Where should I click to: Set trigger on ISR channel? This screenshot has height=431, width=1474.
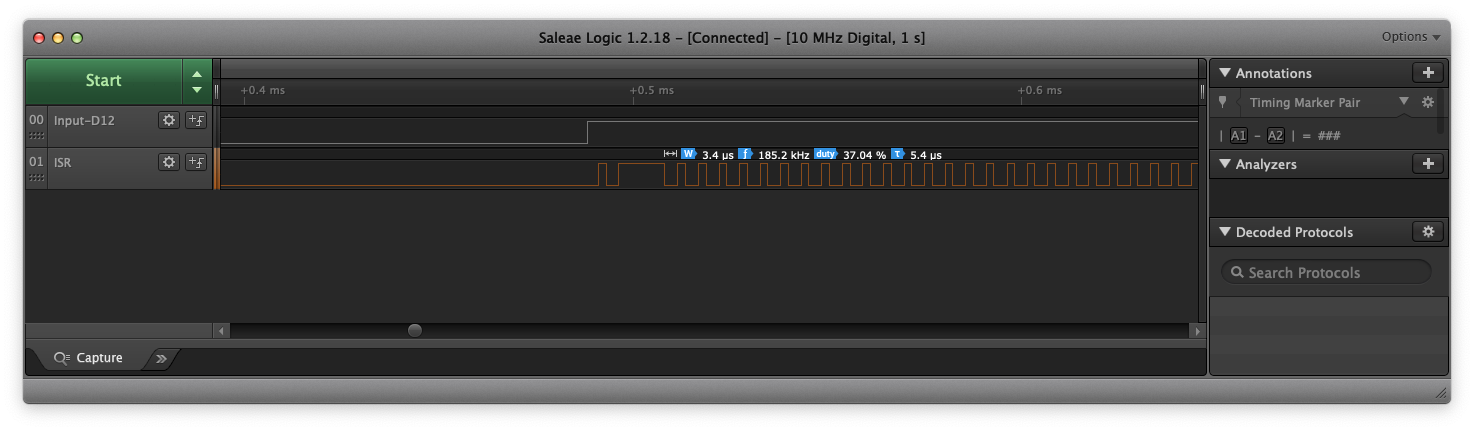pos(196,162)
